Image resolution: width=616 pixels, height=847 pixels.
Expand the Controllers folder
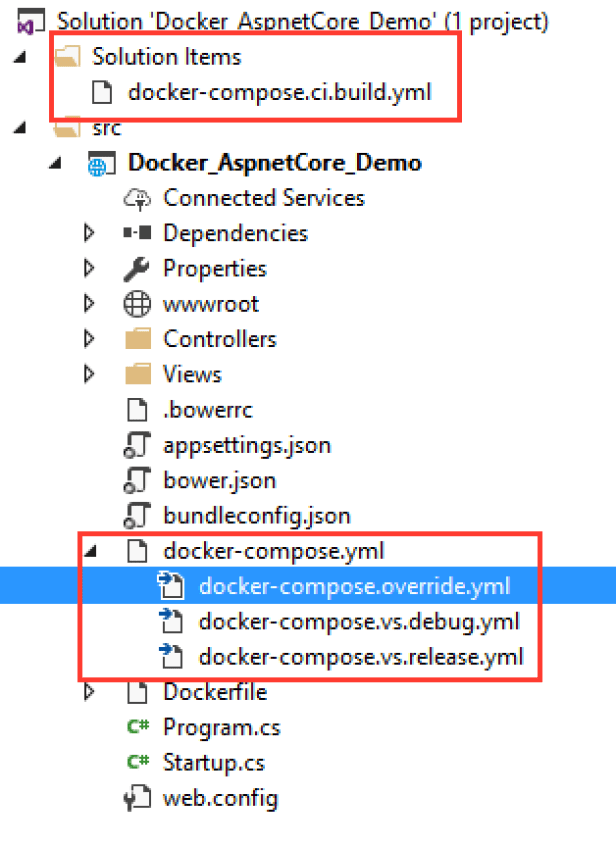pyautogui.click(x=89, y=339)
